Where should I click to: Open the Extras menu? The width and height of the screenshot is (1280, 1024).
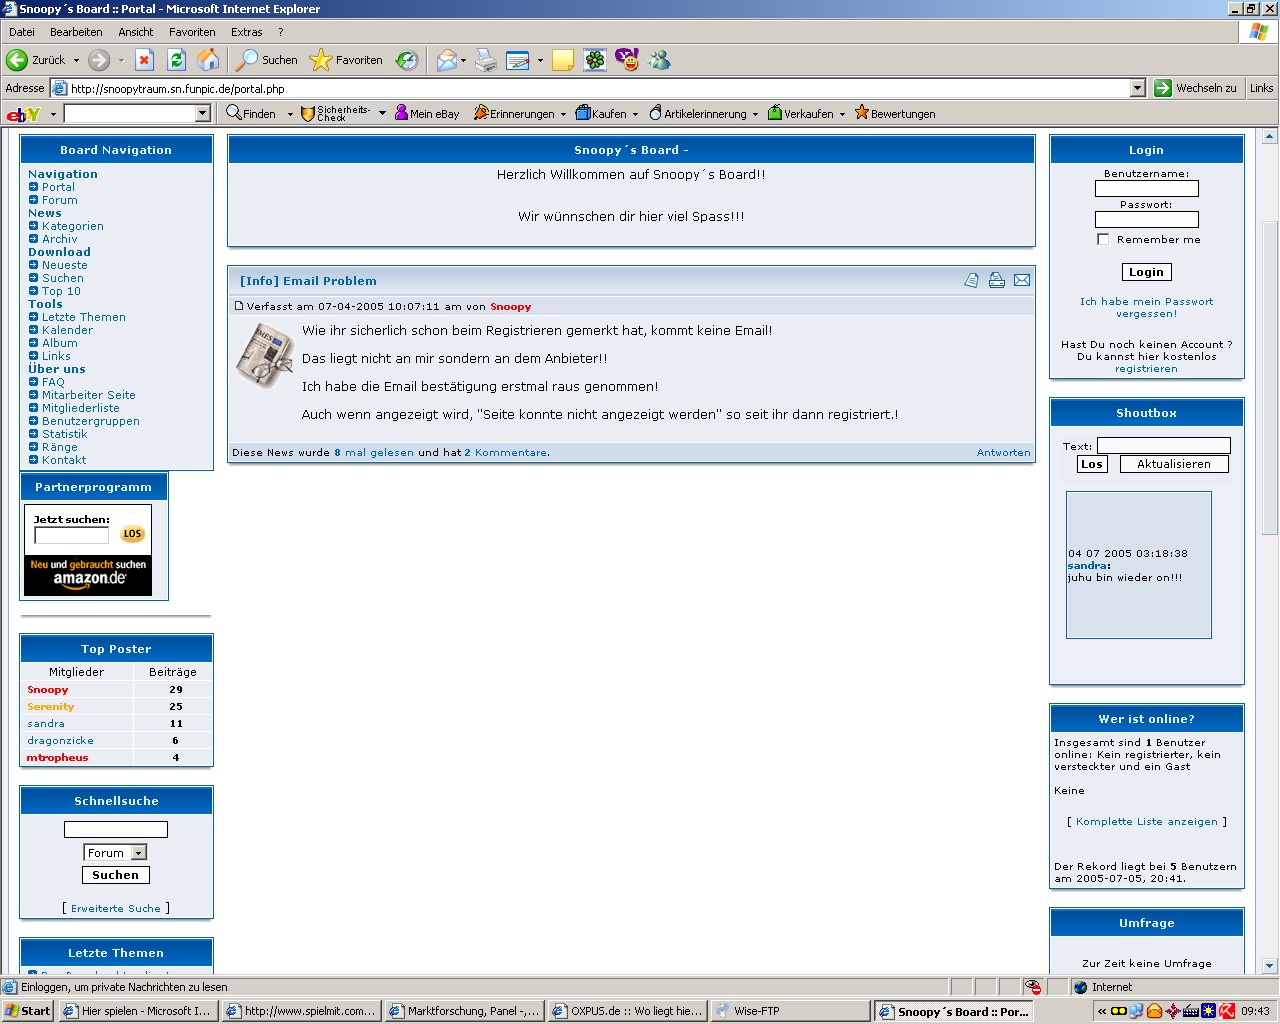pyautogui.click(x=246, y=32)
